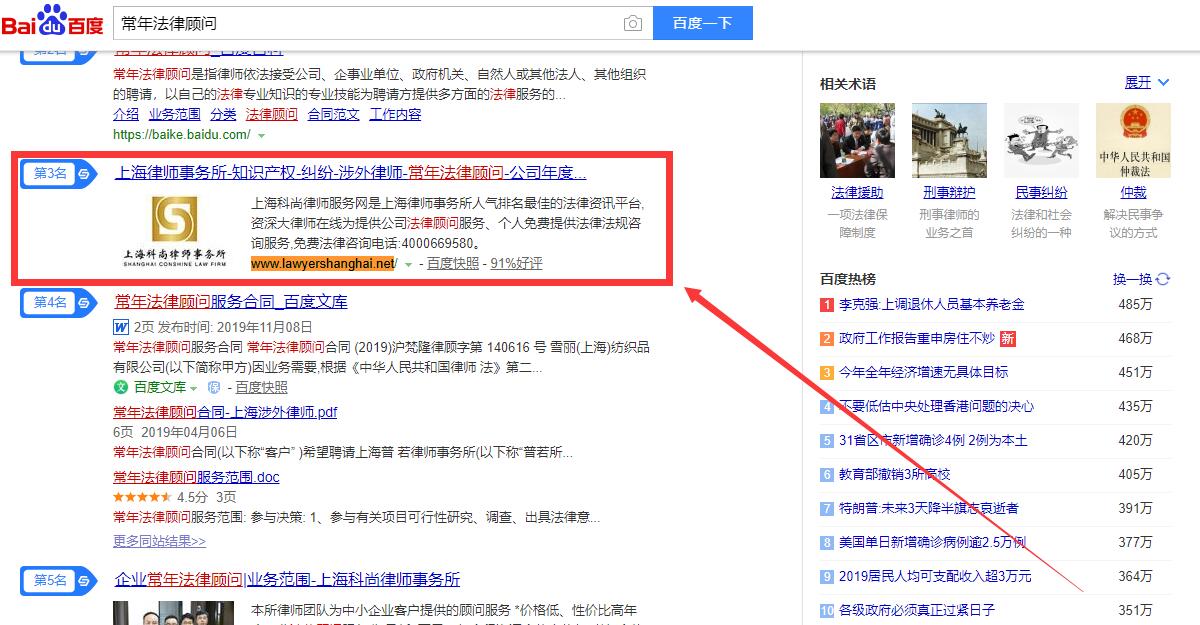Viewport: 1200px width, 625px height.
Task: Click the 第3名 rank badge
Action: (x=58, y=173)
